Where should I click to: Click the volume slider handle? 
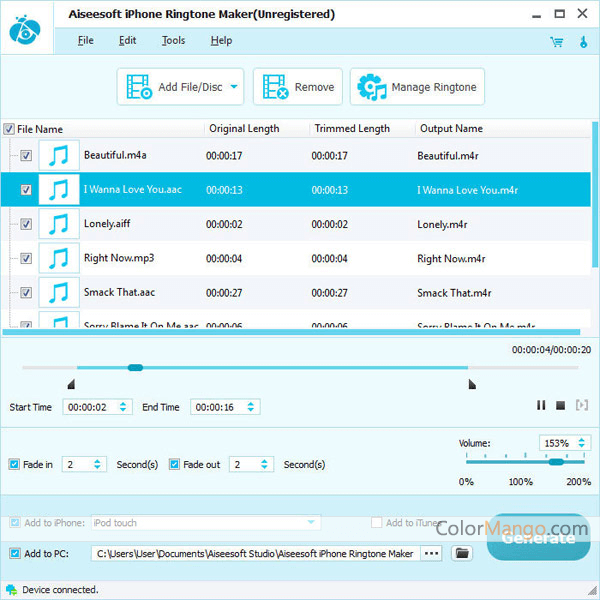[x=556, y=462]
